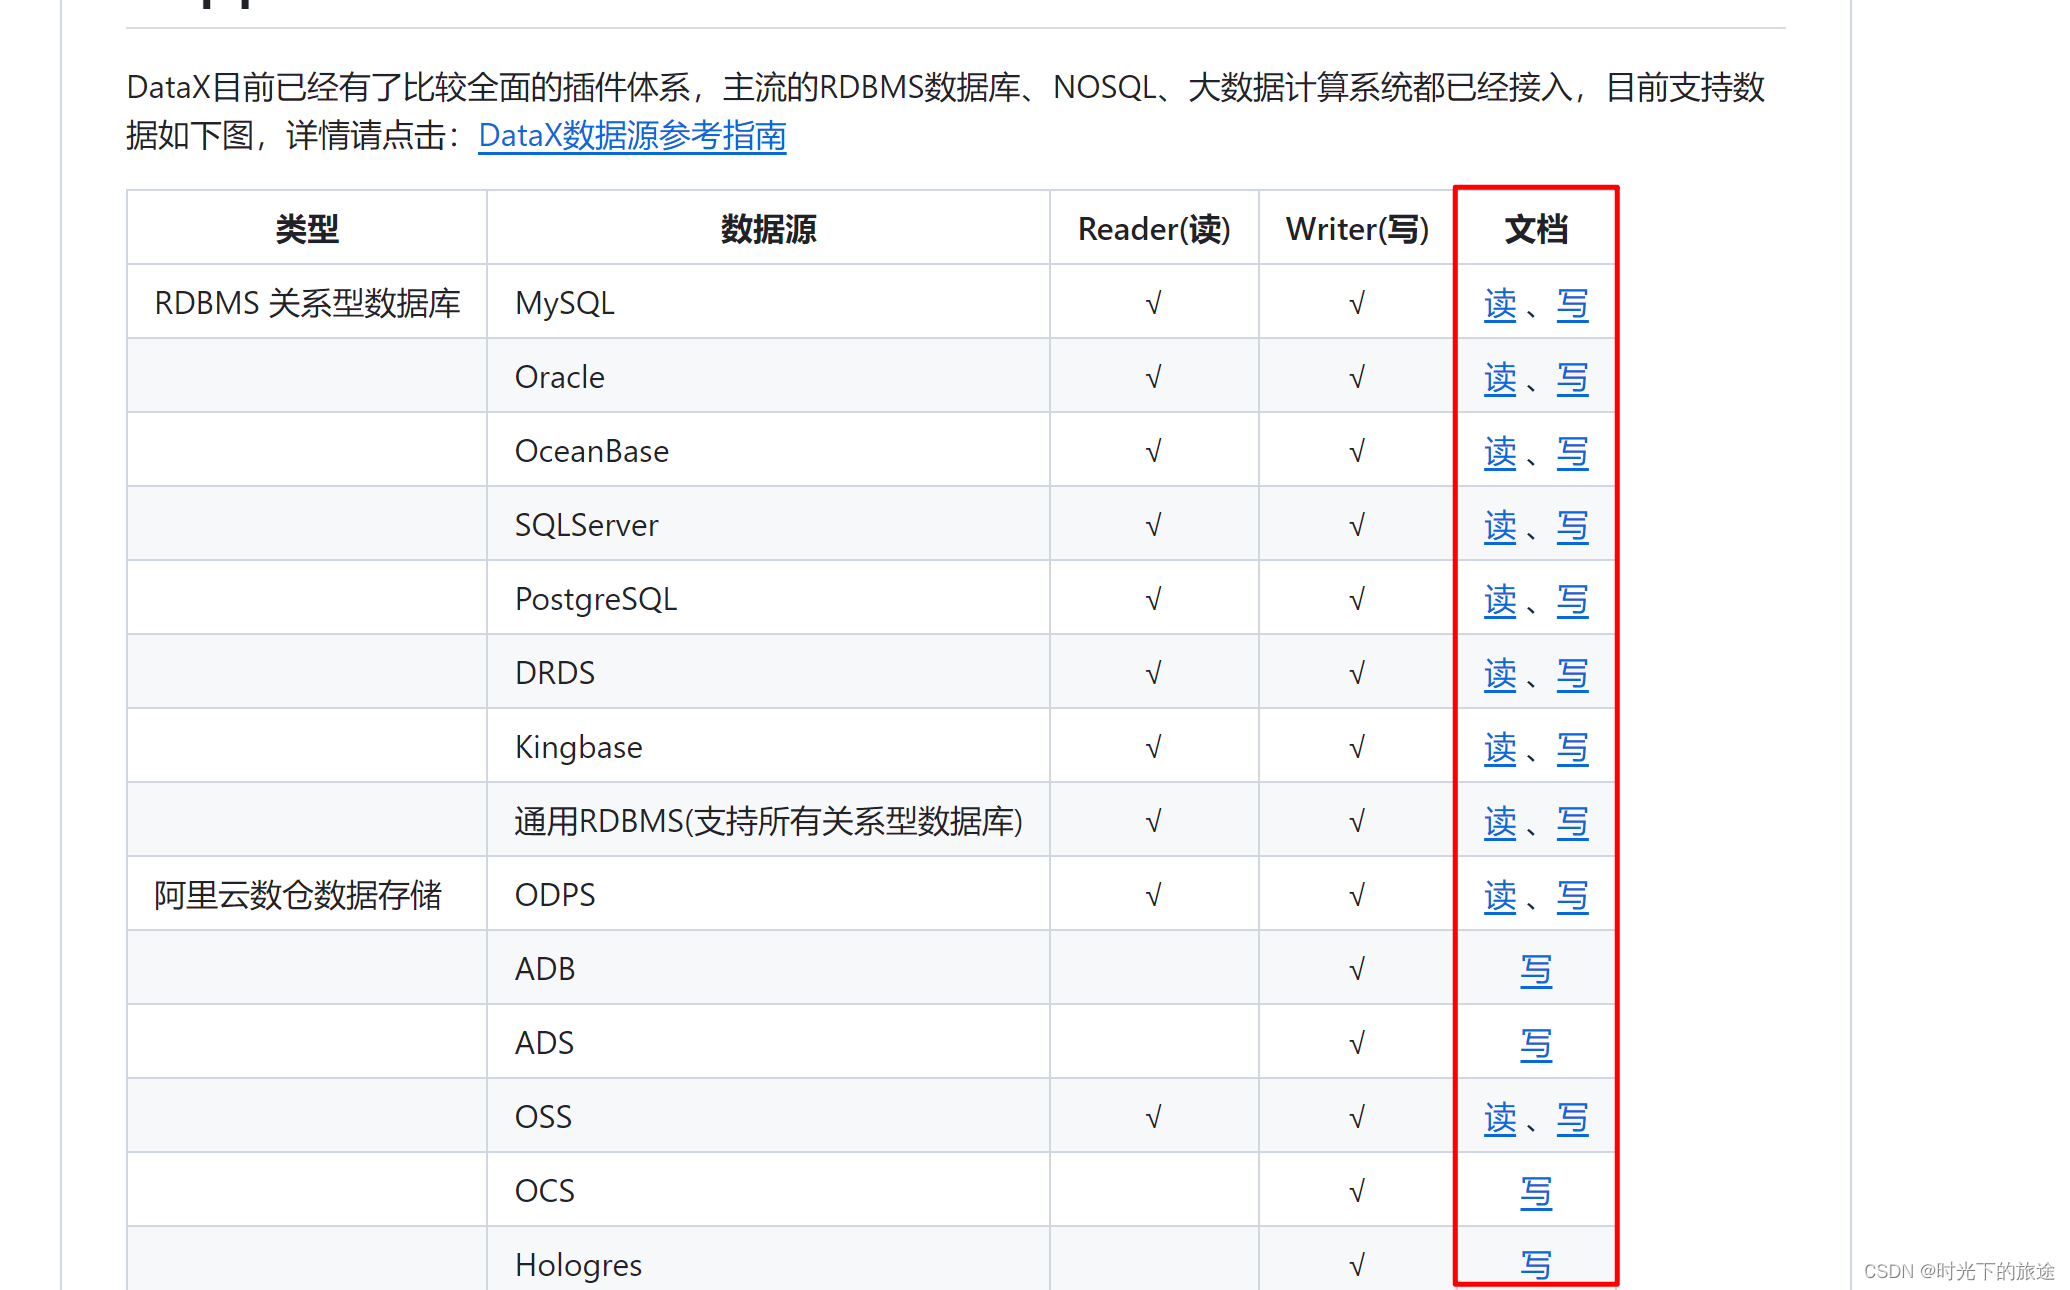The height and width of the screenshot is (1290, 2070).
Task: Open the OSS 写 documentation link
Action: pyautogui.click(x=1572, y=1118)
